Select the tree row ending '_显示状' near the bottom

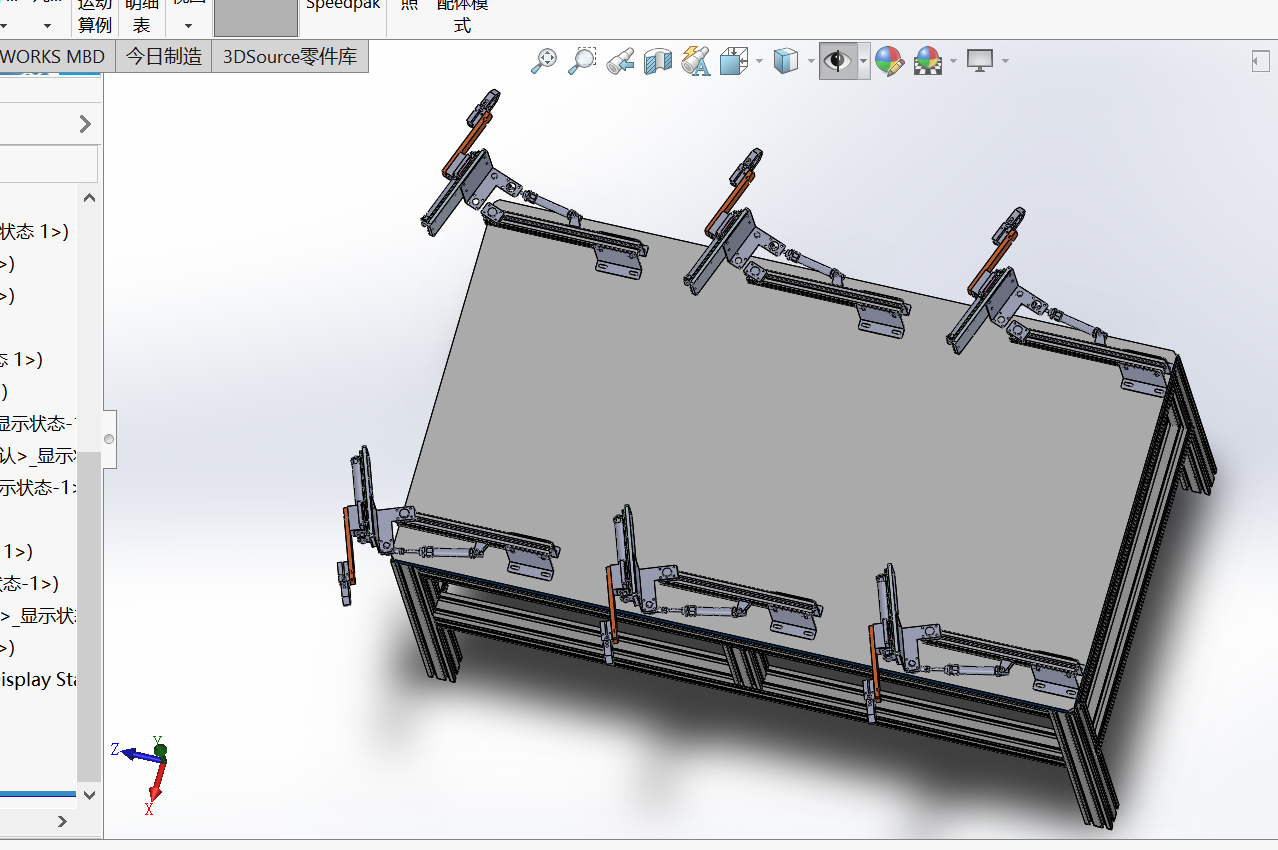(38, 615)
